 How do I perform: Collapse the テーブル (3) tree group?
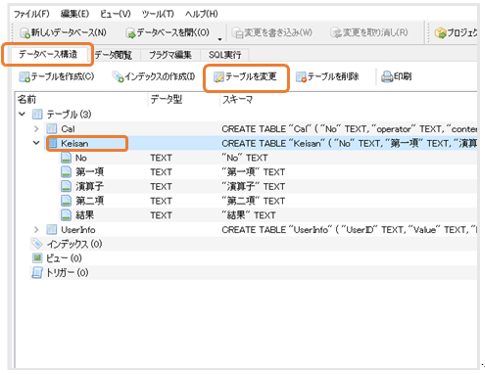(22, 114)
